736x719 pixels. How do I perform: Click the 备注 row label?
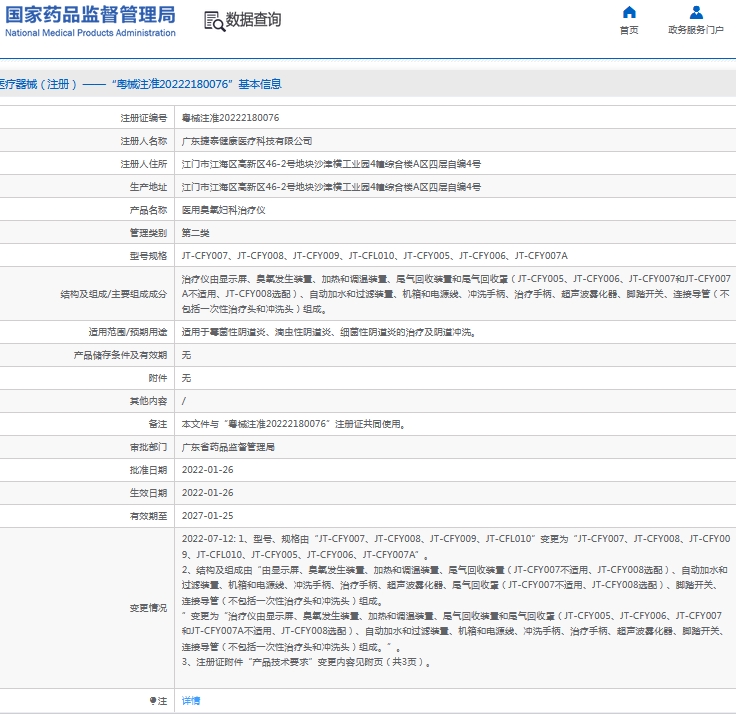[x=158, y=424]
